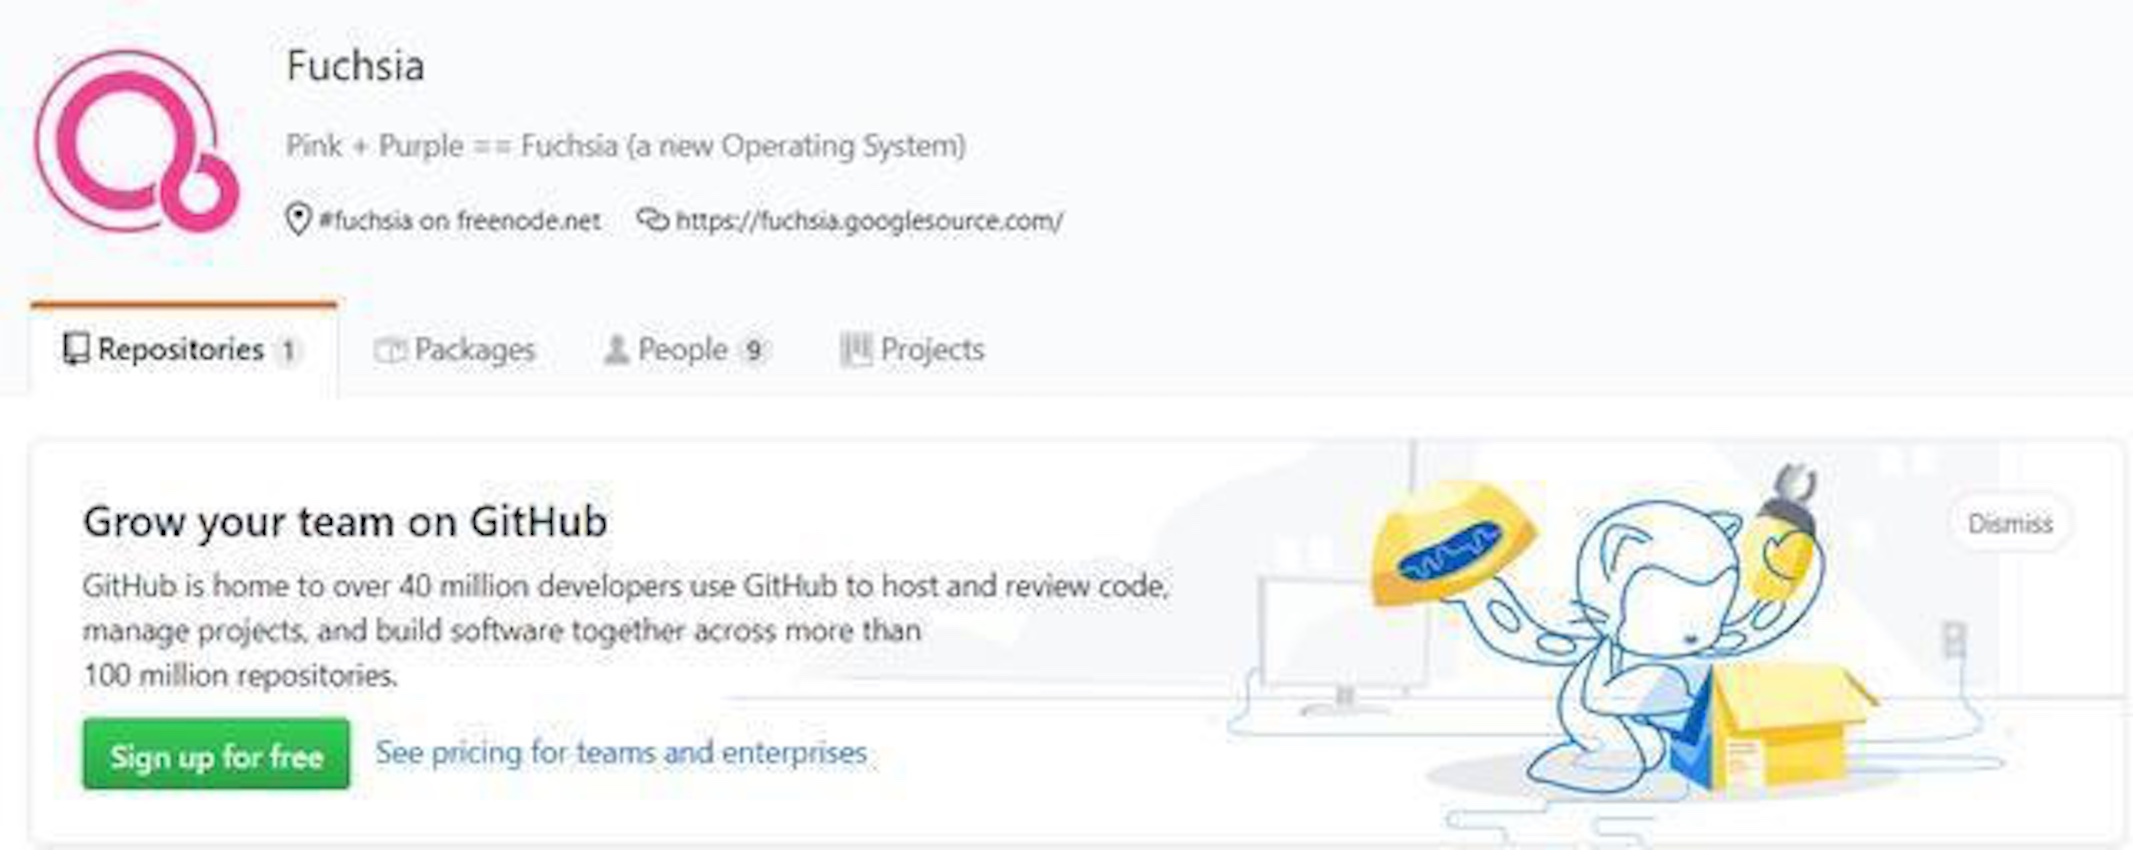
Task: Click the Projects board icon
Action: 855,349
